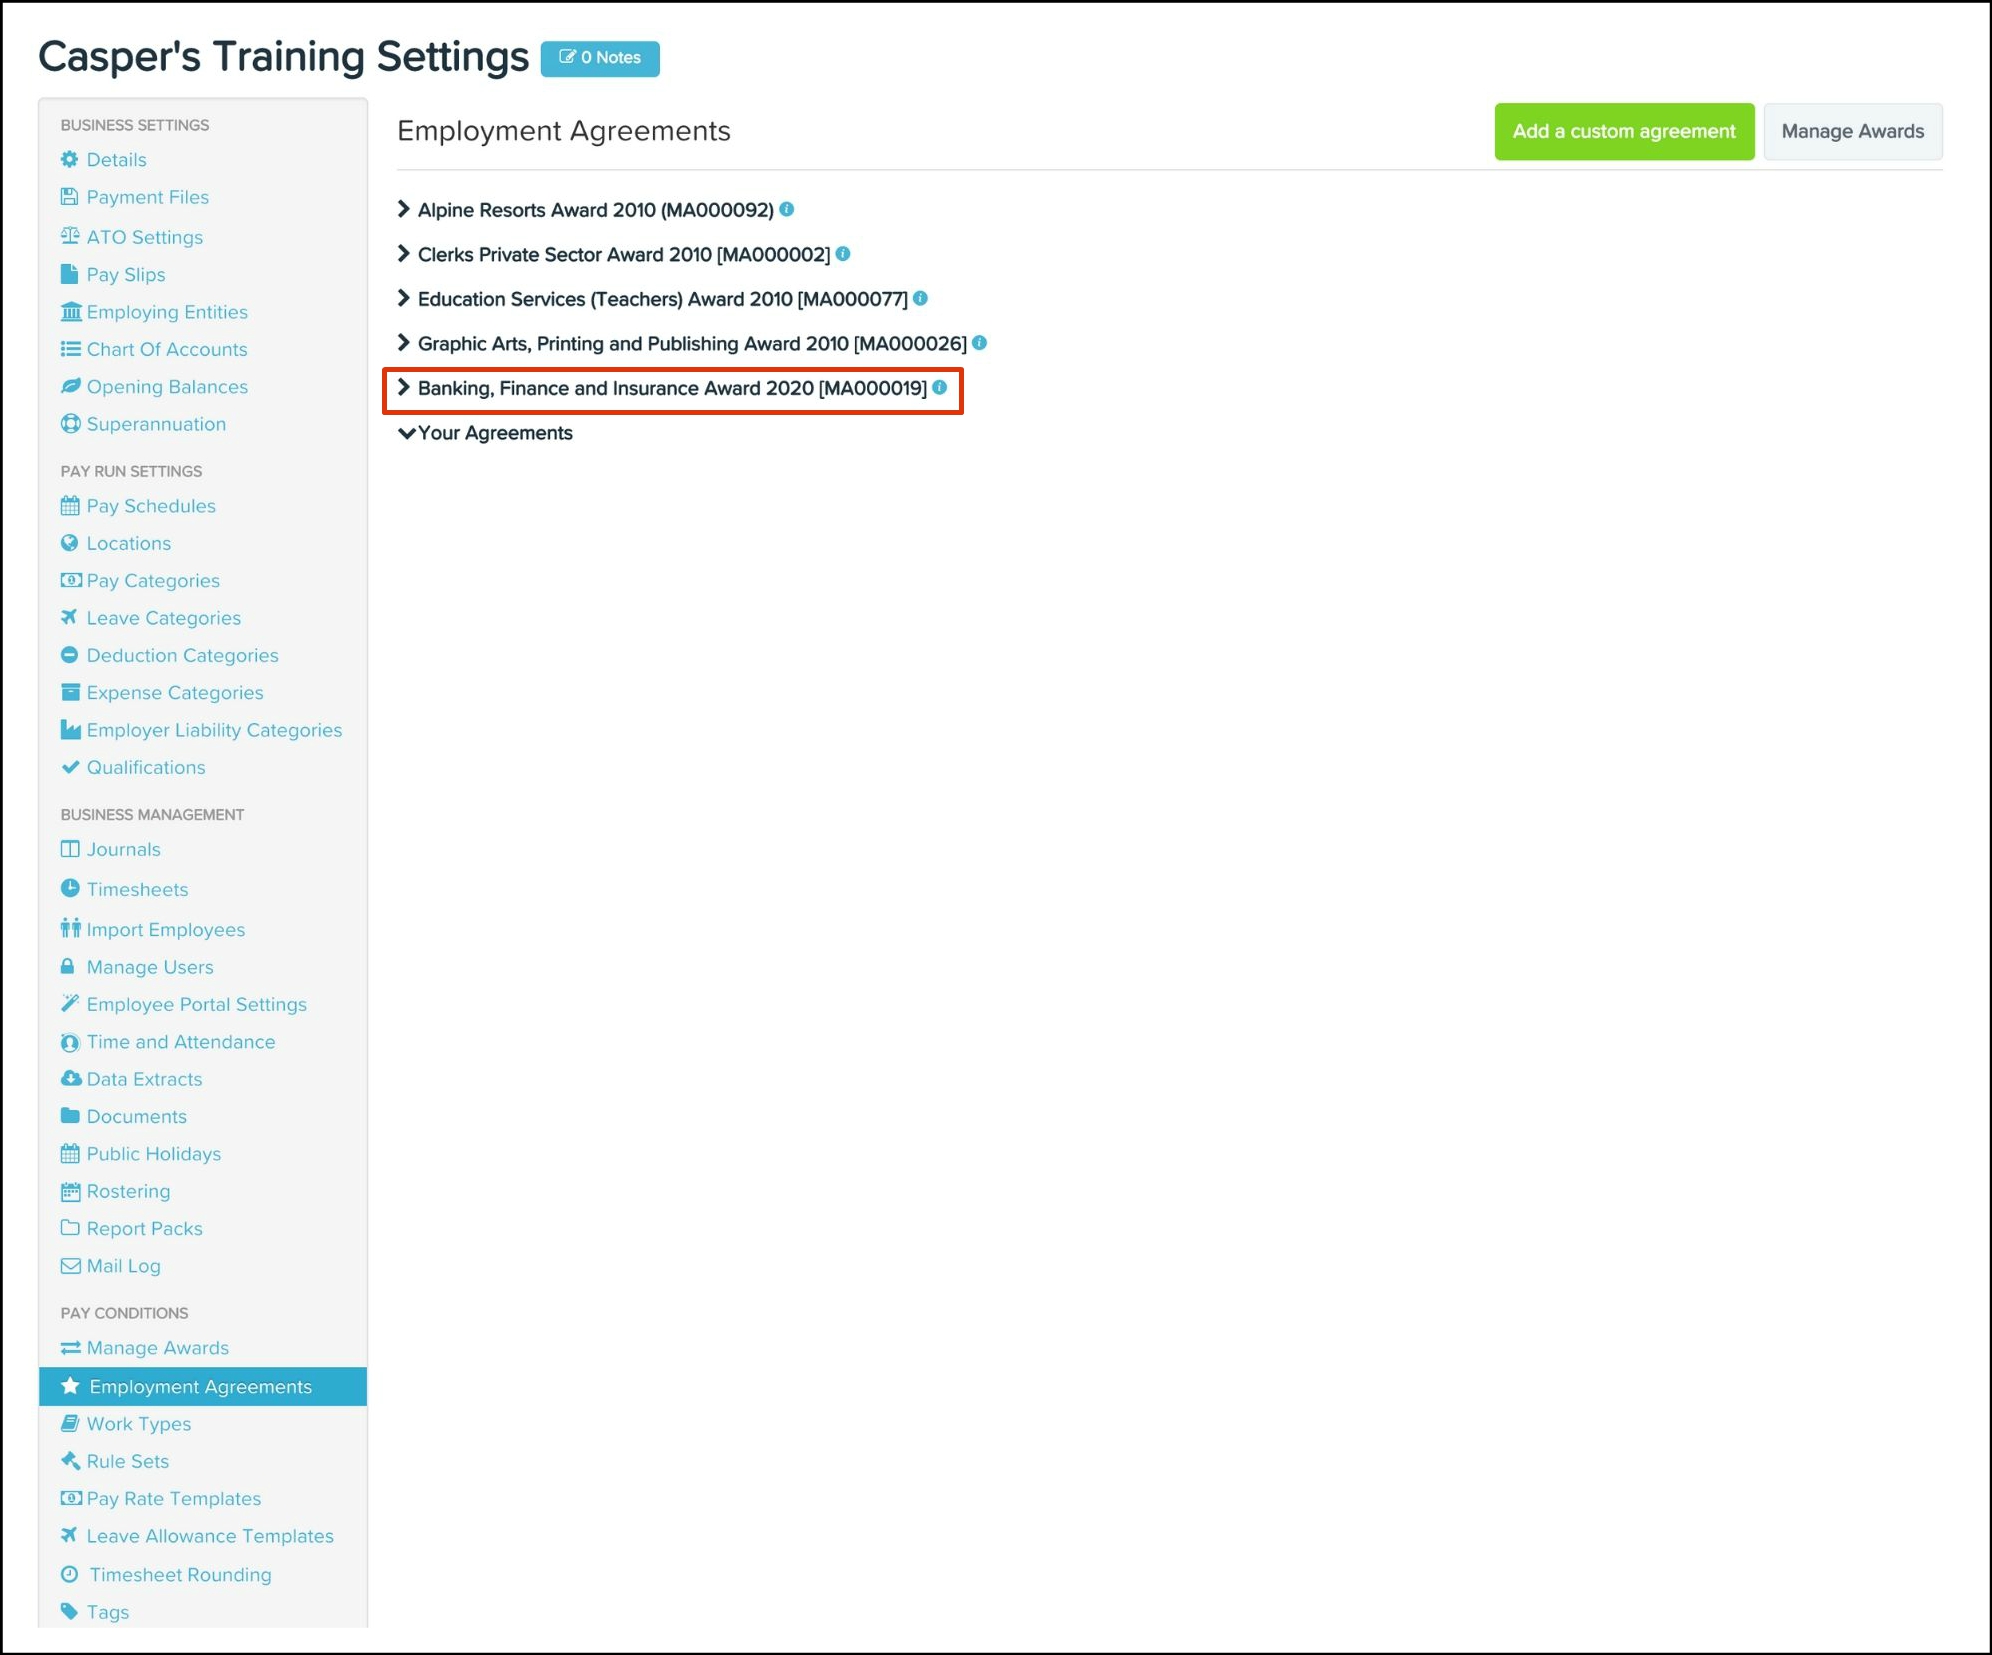Click the tag icon next to Tags
This screenshot has height=1655, width=1992.
click(x=69, y=1611)
